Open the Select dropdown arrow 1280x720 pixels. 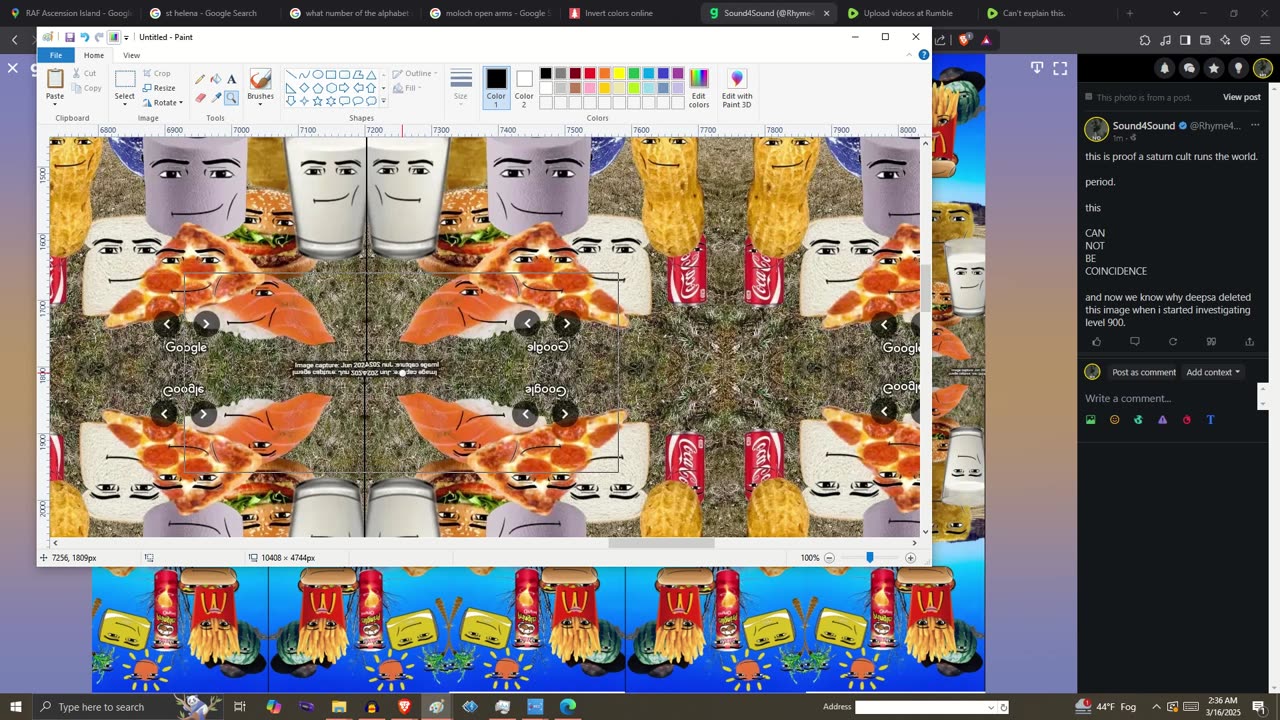[125, 104]
